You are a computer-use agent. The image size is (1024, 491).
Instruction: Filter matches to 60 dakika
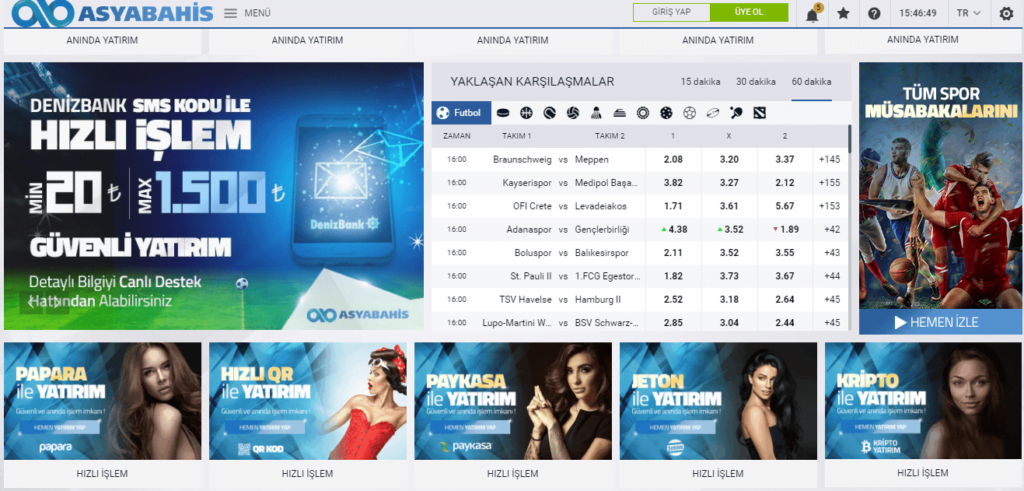click(x=811, y=82)
